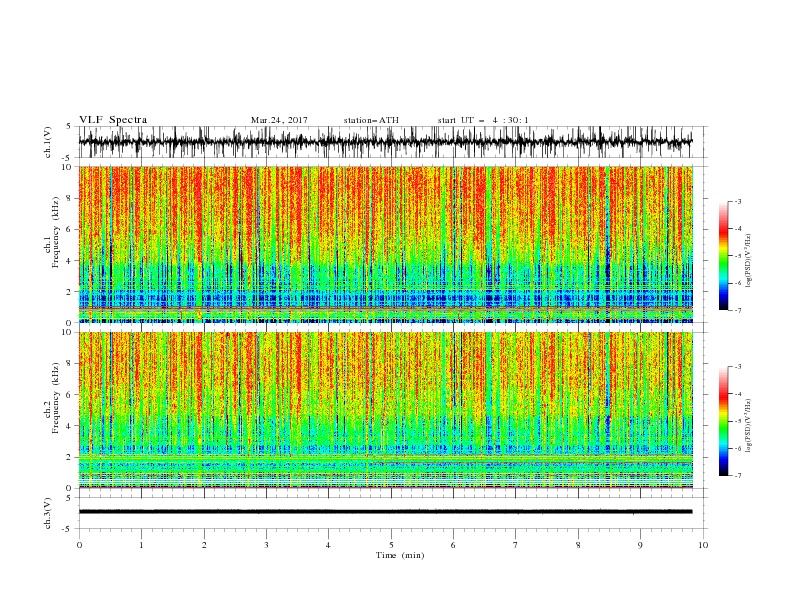Image resolution: width=792 pixels, height=612 pixels.
Task: Click the log(PSD) units label beside ch.1 color bar
Action: click(749, 261)
